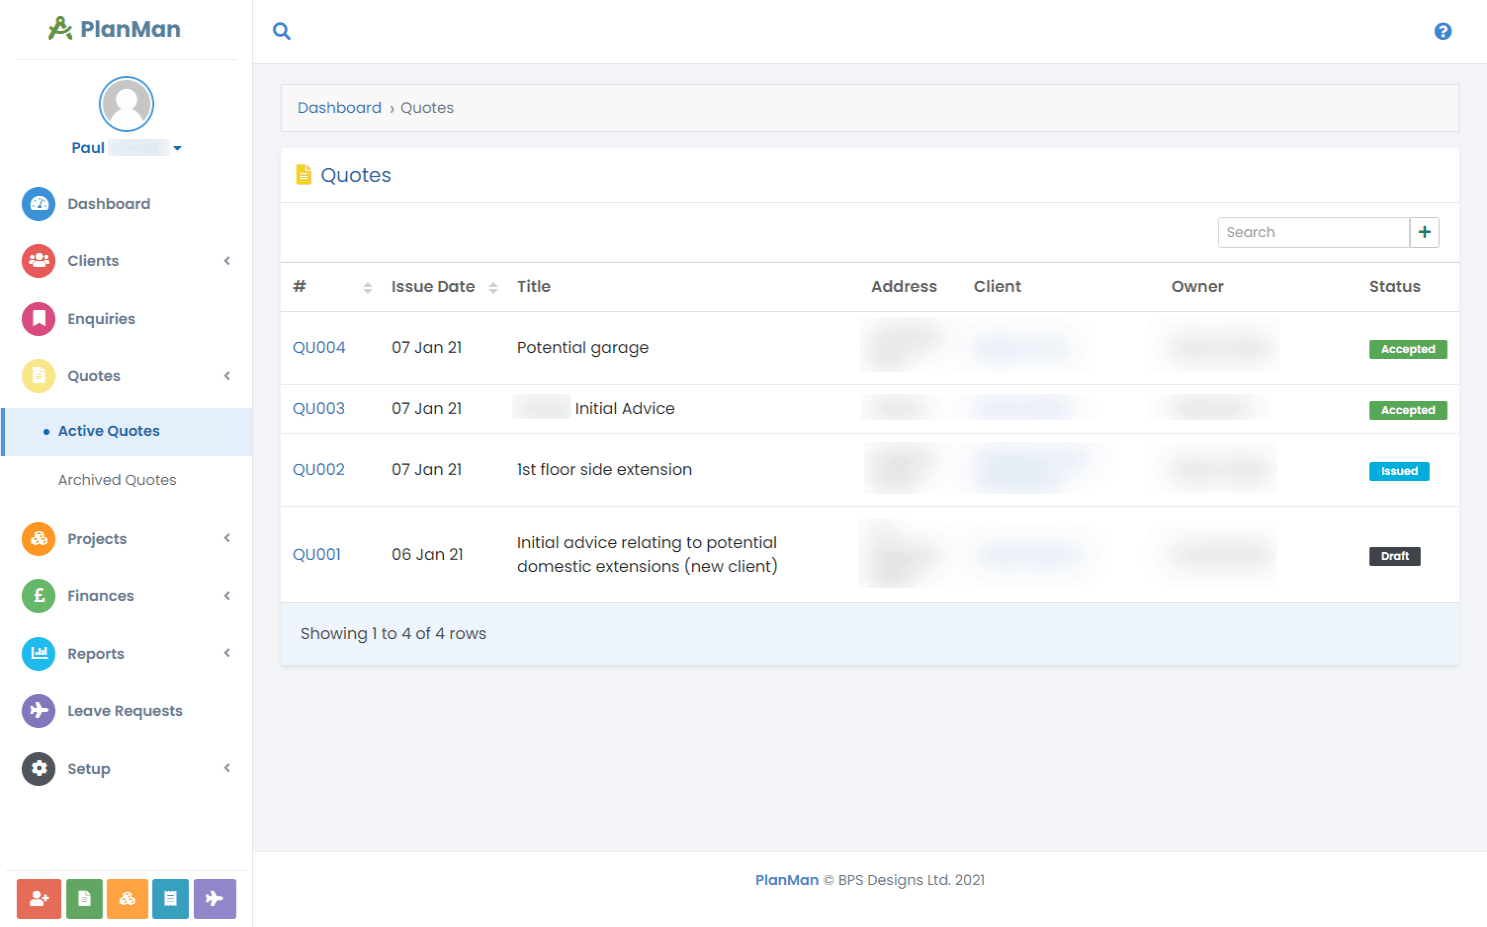
Task: Expand the Reports menu chevron
Action: pos(227,653)
